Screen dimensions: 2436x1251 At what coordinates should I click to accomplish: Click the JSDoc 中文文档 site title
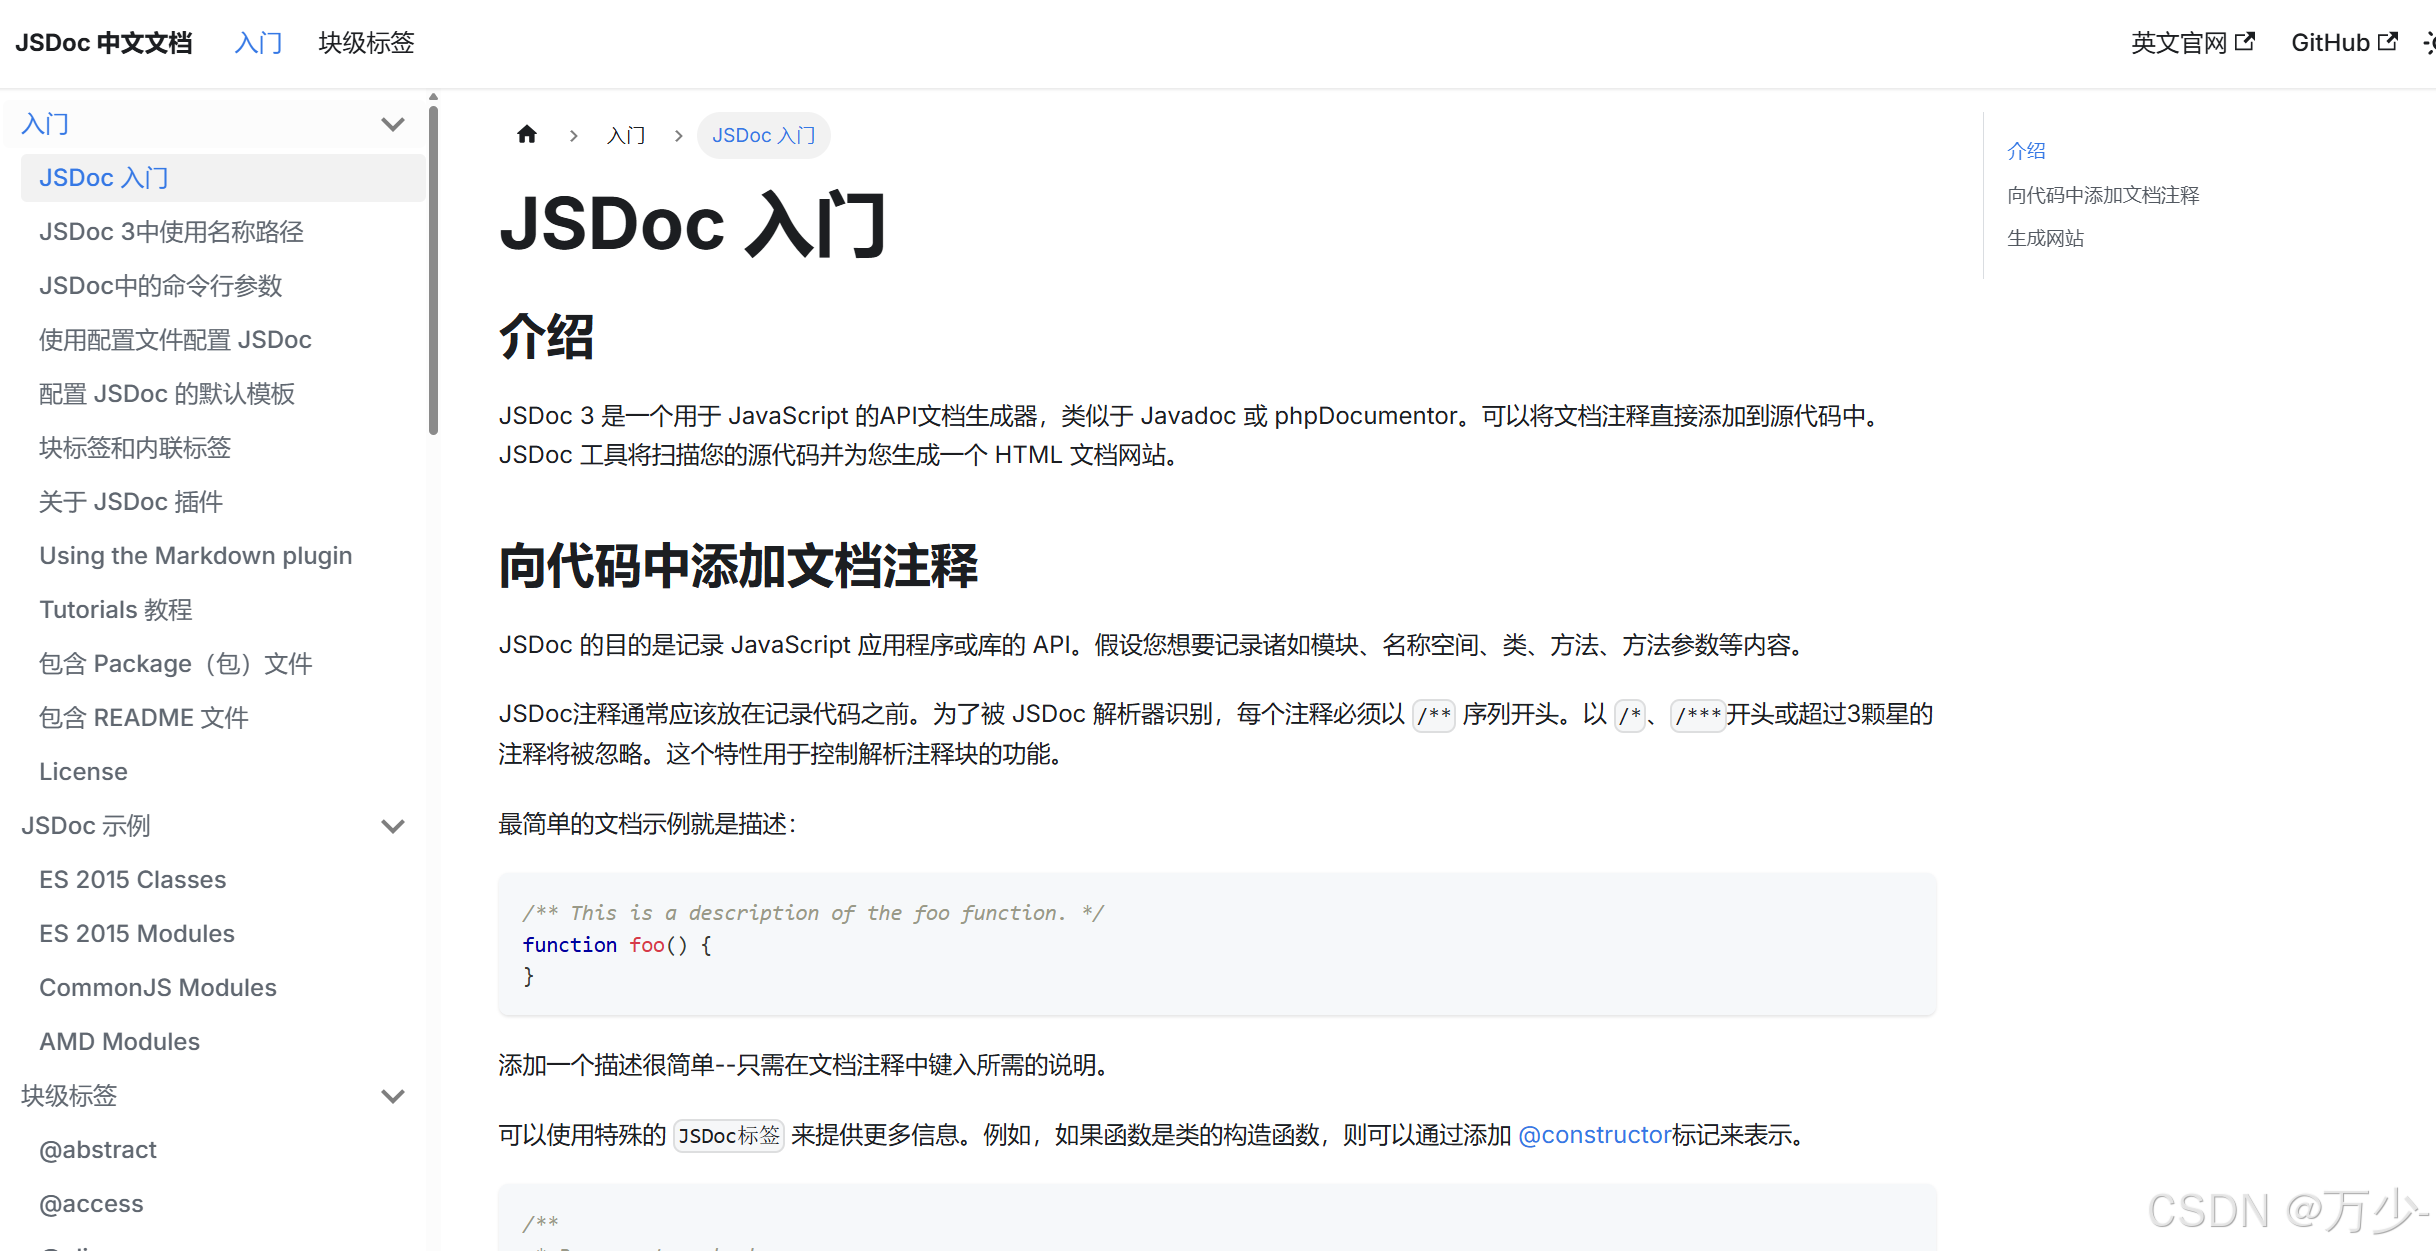[x=104, y=43]
